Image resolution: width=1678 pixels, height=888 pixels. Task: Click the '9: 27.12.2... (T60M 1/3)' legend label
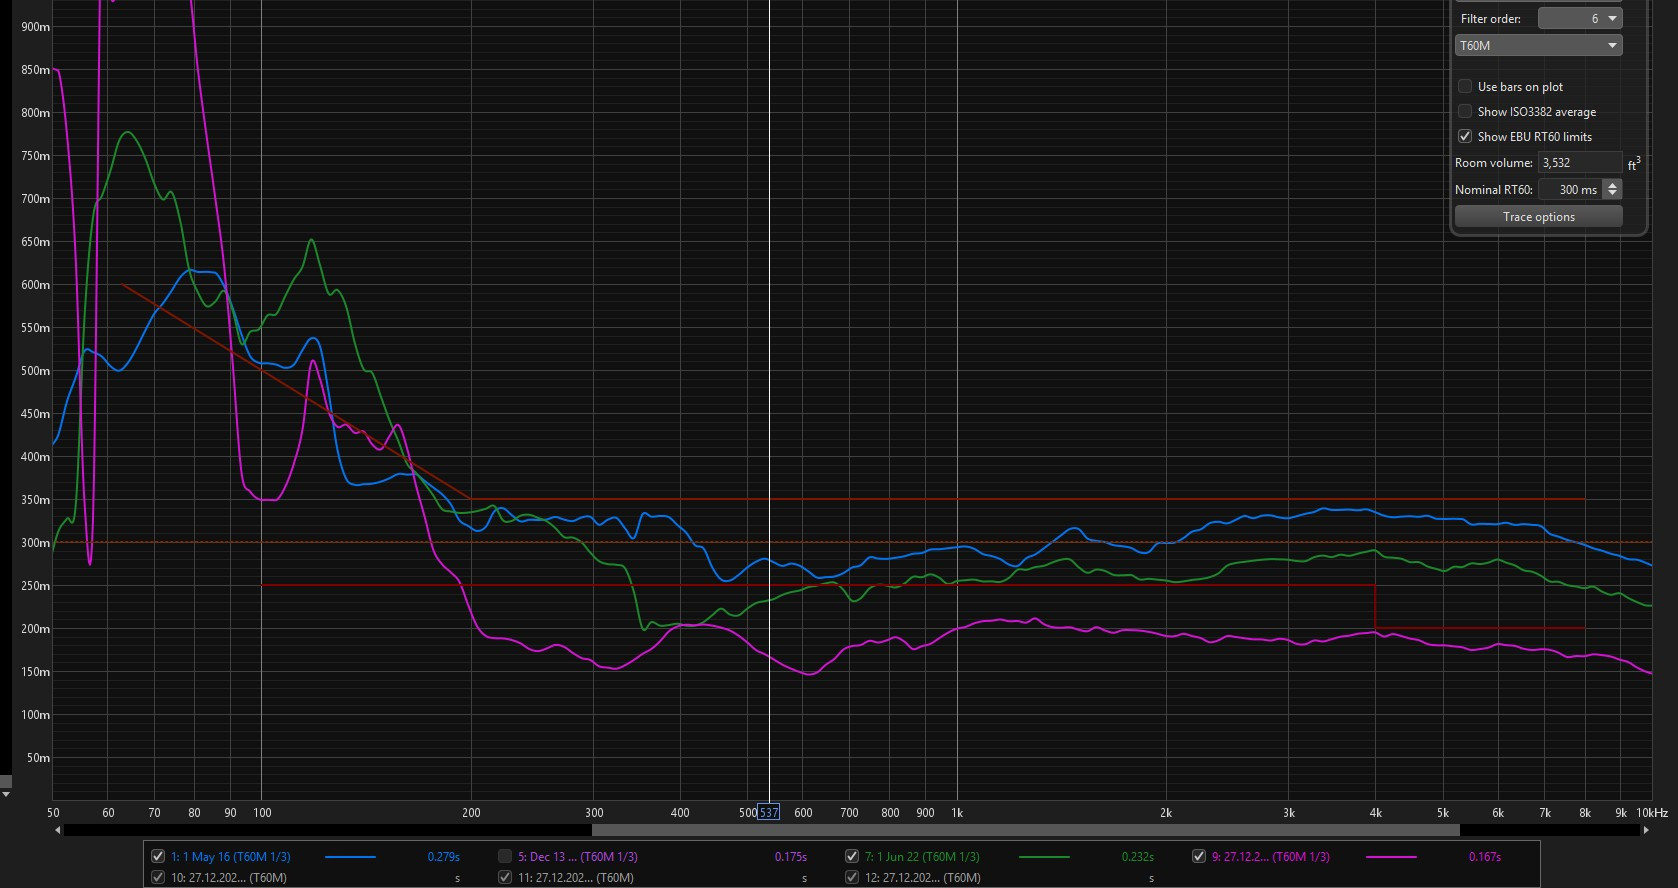tap(1271, 857)
